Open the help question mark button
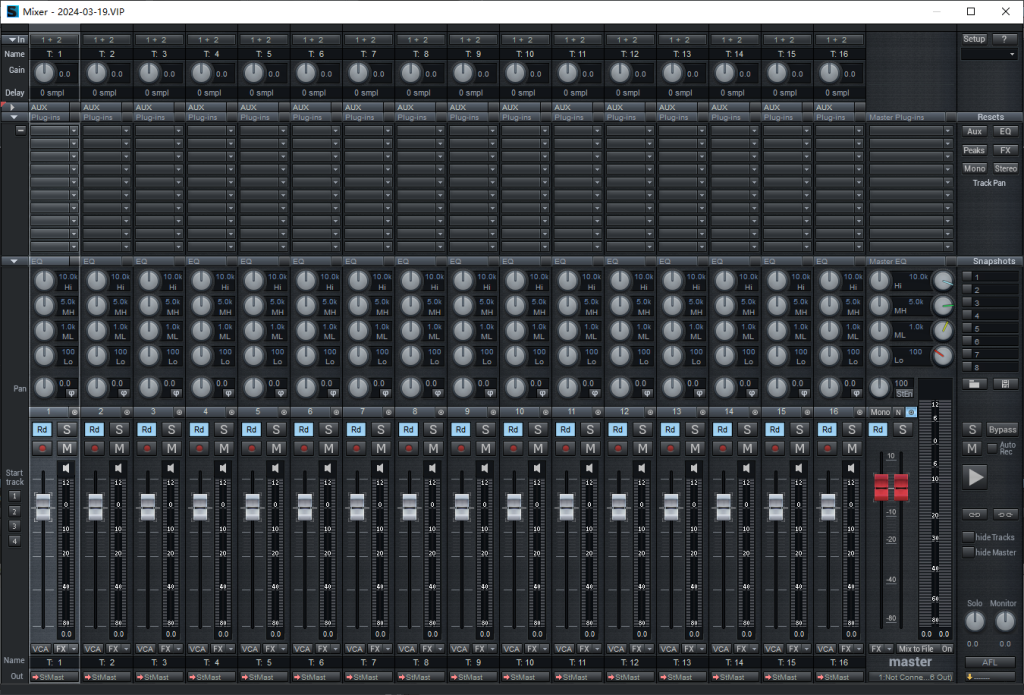This screenshot has width=1024, height=695. (1005, 39)
